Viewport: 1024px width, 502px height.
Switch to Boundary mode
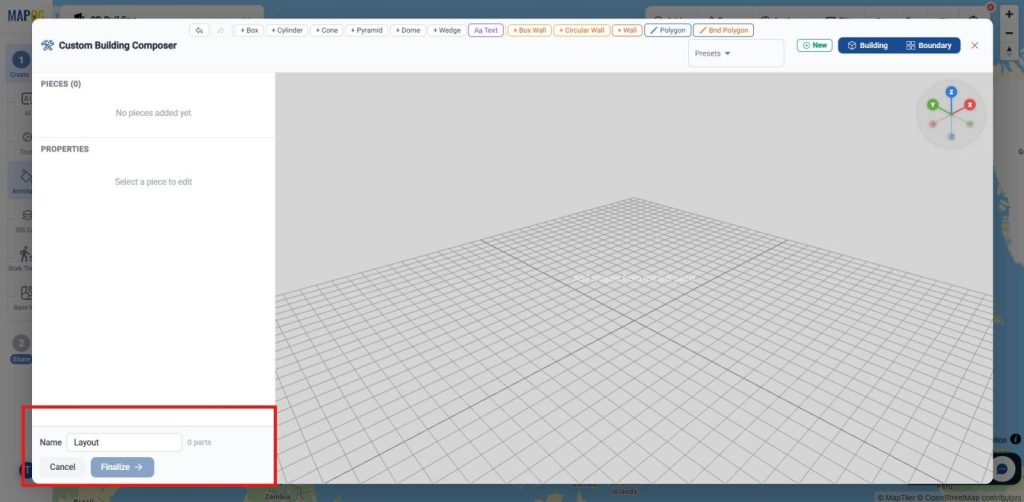click(928, 46)
